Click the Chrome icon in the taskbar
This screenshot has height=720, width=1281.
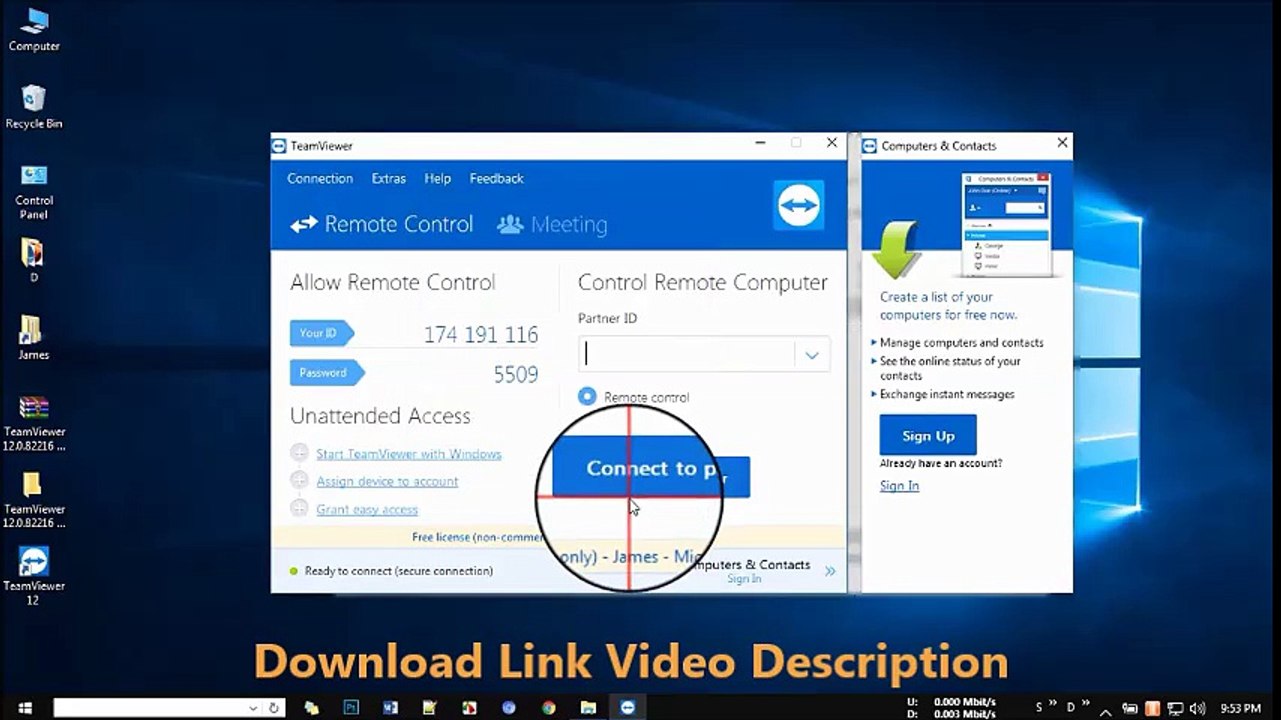tap(548, 708)
